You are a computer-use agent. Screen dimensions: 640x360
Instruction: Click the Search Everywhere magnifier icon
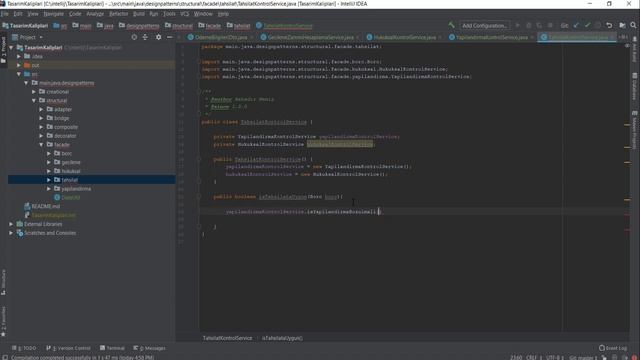(633, 25)
